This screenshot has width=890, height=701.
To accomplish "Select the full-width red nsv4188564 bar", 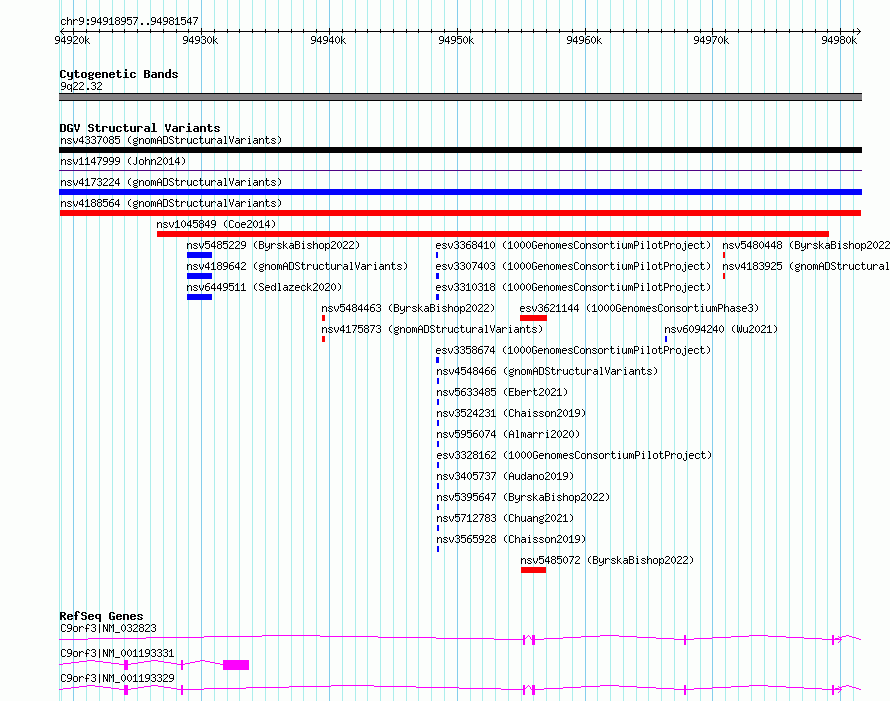I will point(460,213).
